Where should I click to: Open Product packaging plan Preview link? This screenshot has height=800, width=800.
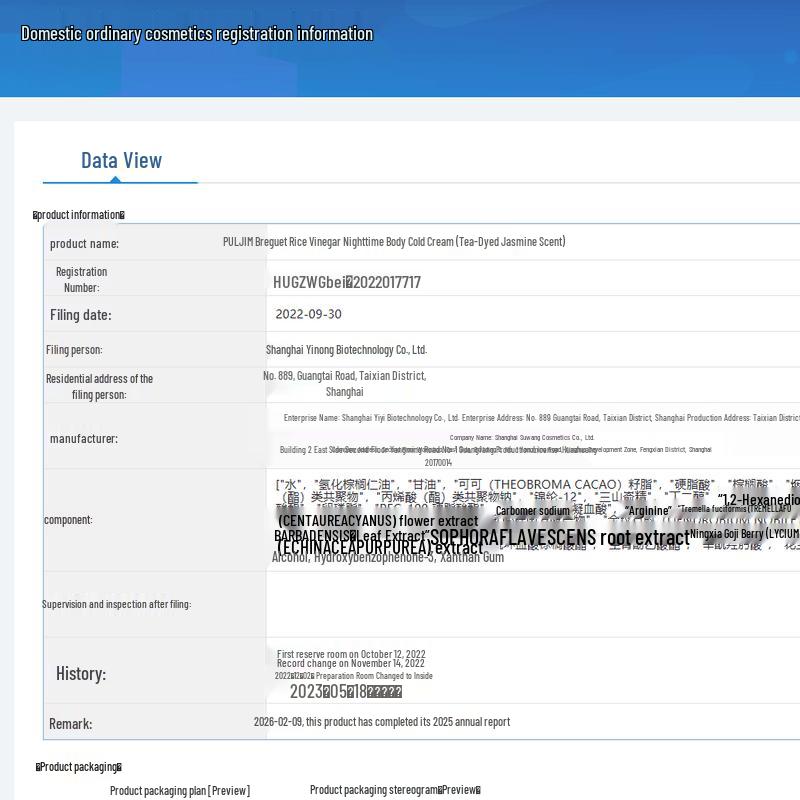point(180,790)
